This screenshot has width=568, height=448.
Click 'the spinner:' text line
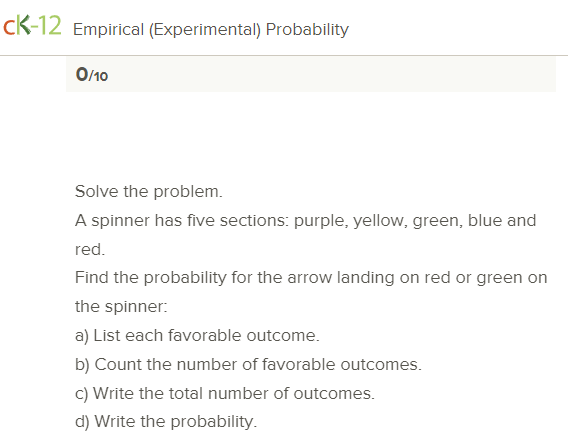pos(121,307)
